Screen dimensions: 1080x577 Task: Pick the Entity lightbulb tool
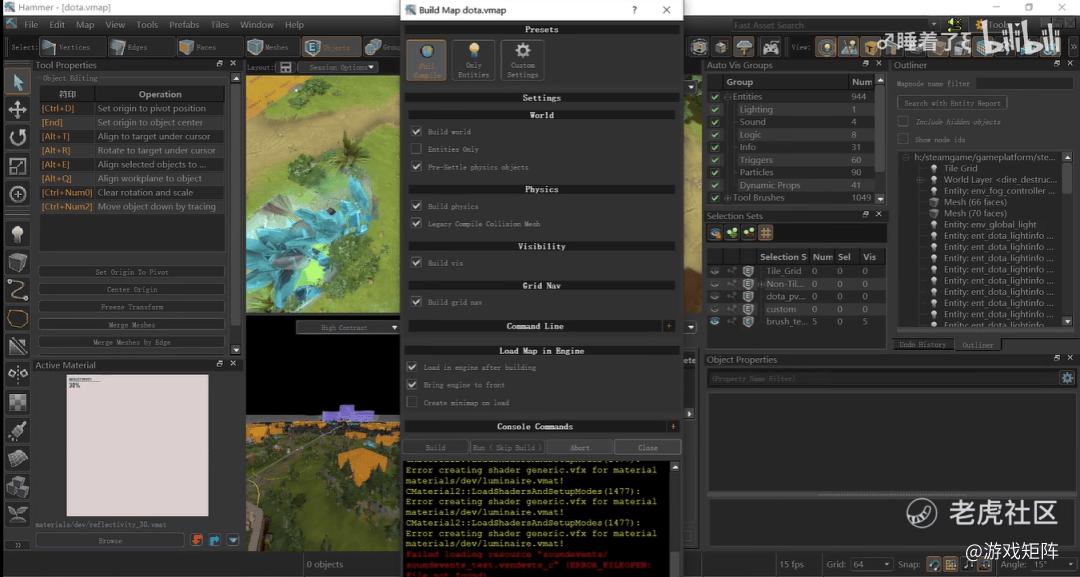[17, 234]
